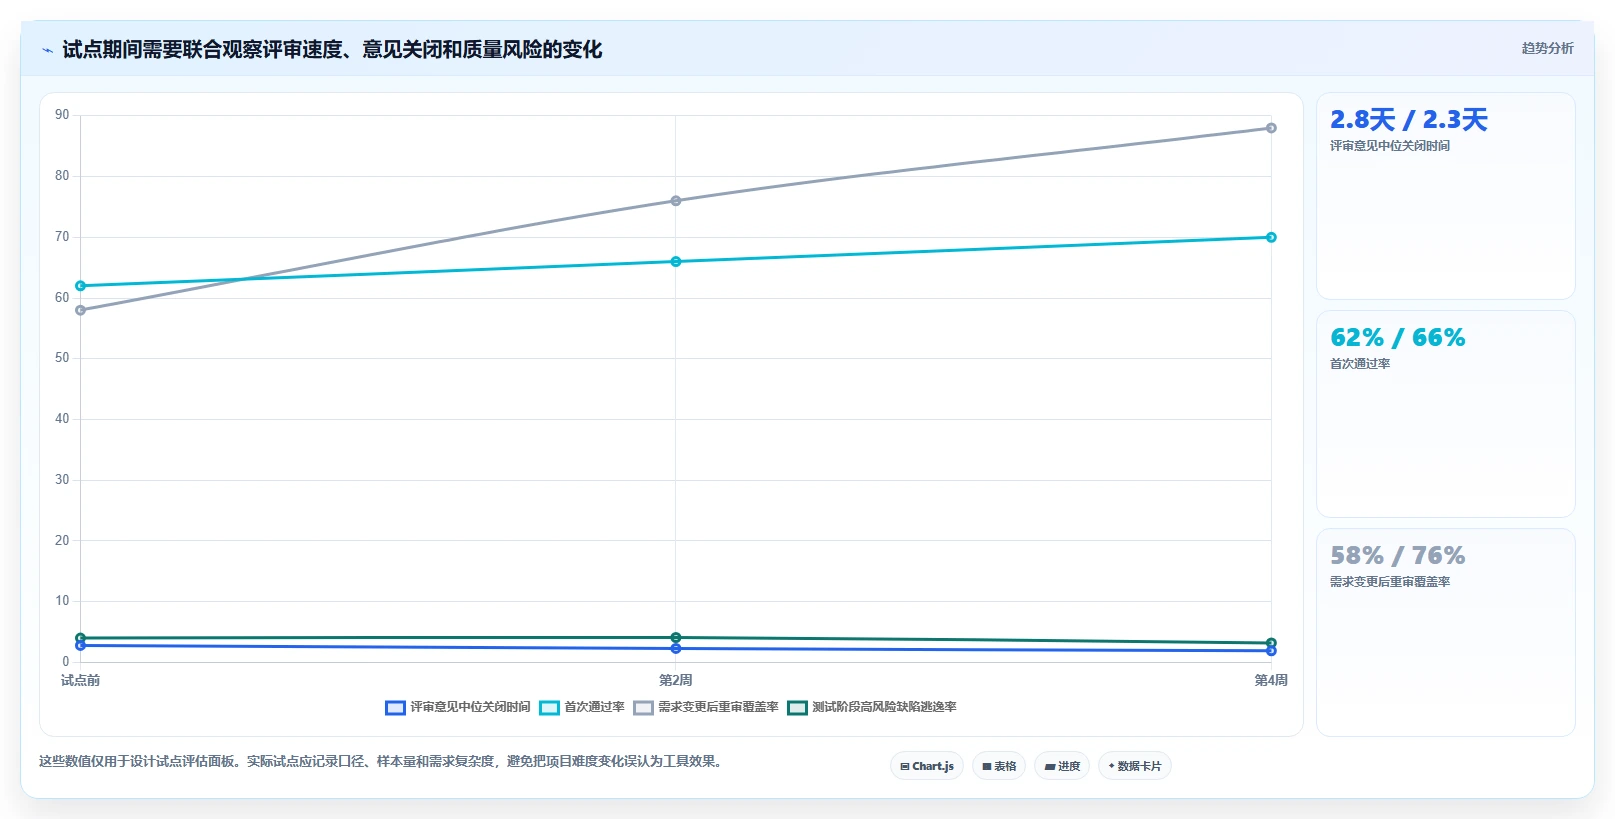Click the 评审意见中位关闭时间 caption in the first card
1615x819 pixels.
[1390, 146]
